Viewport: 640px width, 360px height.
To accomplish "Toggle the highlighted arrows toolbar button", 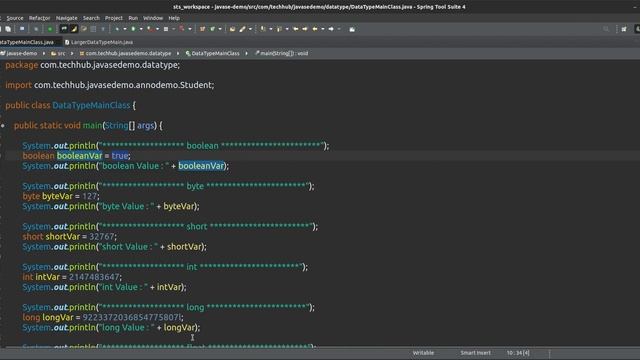I will click(64, 29).
